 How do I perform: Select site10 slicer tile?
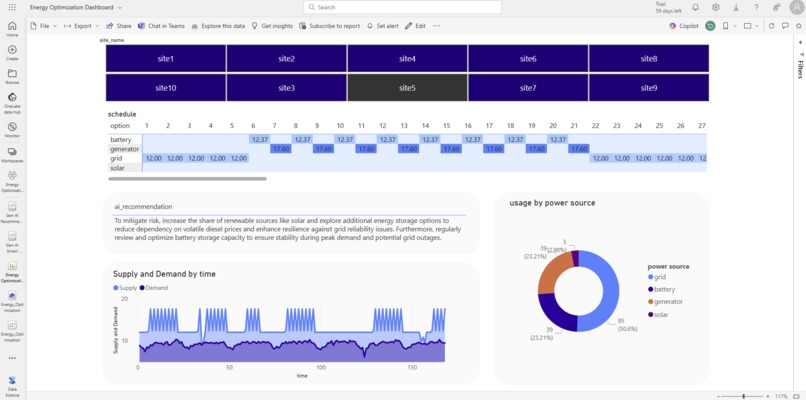[166, 88]
